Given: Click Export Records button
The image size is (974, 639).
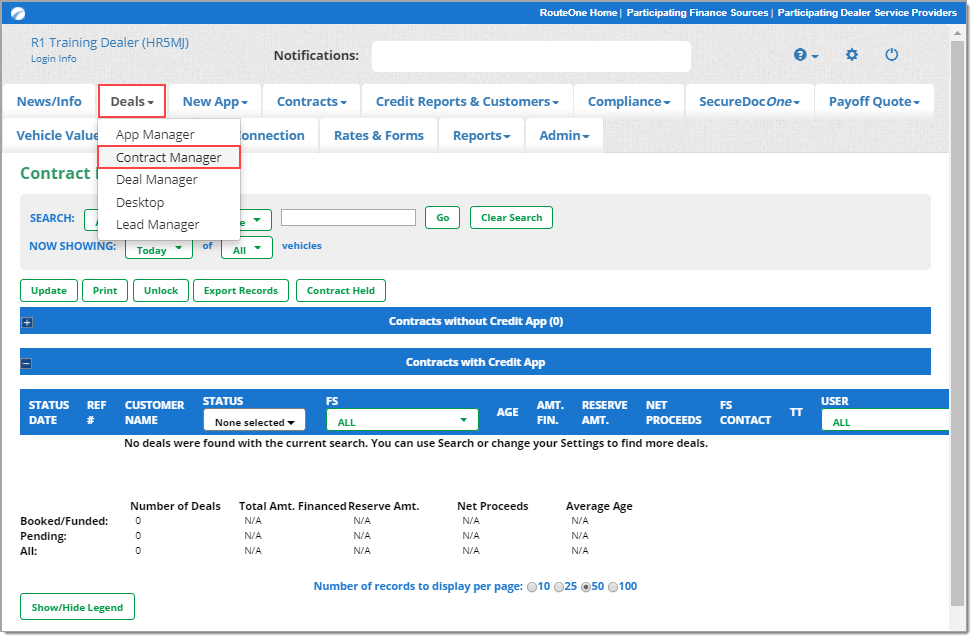Looking at the screenshot, I should pyautogui.click(x=241, y=291).
